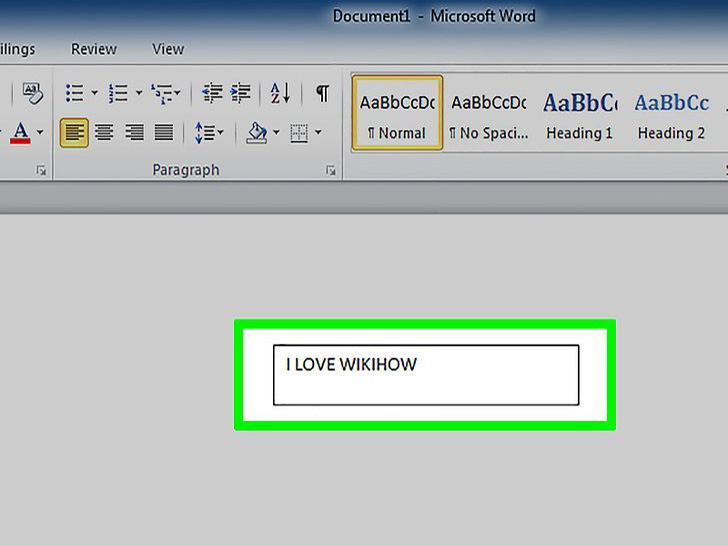The height and width of the screenshot is (546, 728).
Task: Open Font dialog box launcher
Action: tap(41, 171)
